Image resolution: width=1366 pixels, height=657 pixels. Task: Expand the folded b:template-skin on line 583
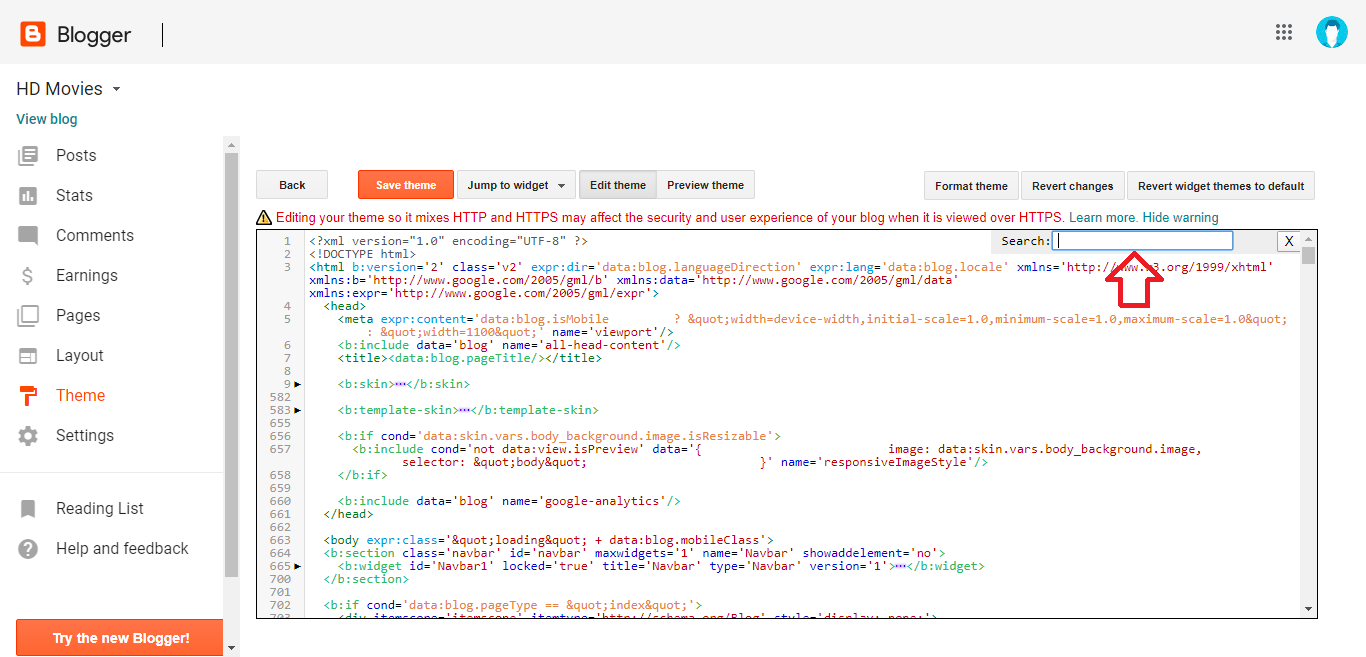(x=298, y=410)
